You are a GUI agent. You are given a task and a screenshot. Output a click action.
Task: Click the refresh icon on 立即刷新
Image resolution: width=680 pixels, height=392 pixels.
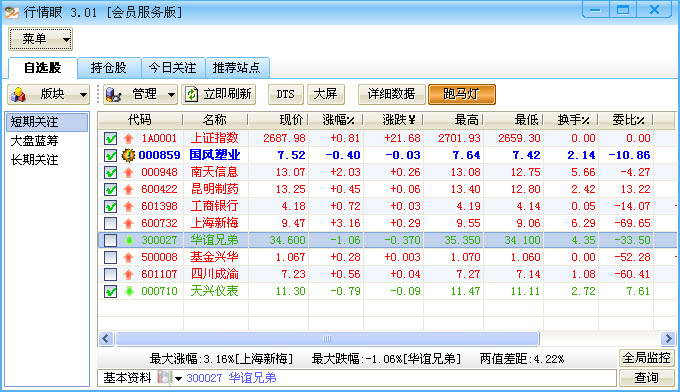point(191,94)
